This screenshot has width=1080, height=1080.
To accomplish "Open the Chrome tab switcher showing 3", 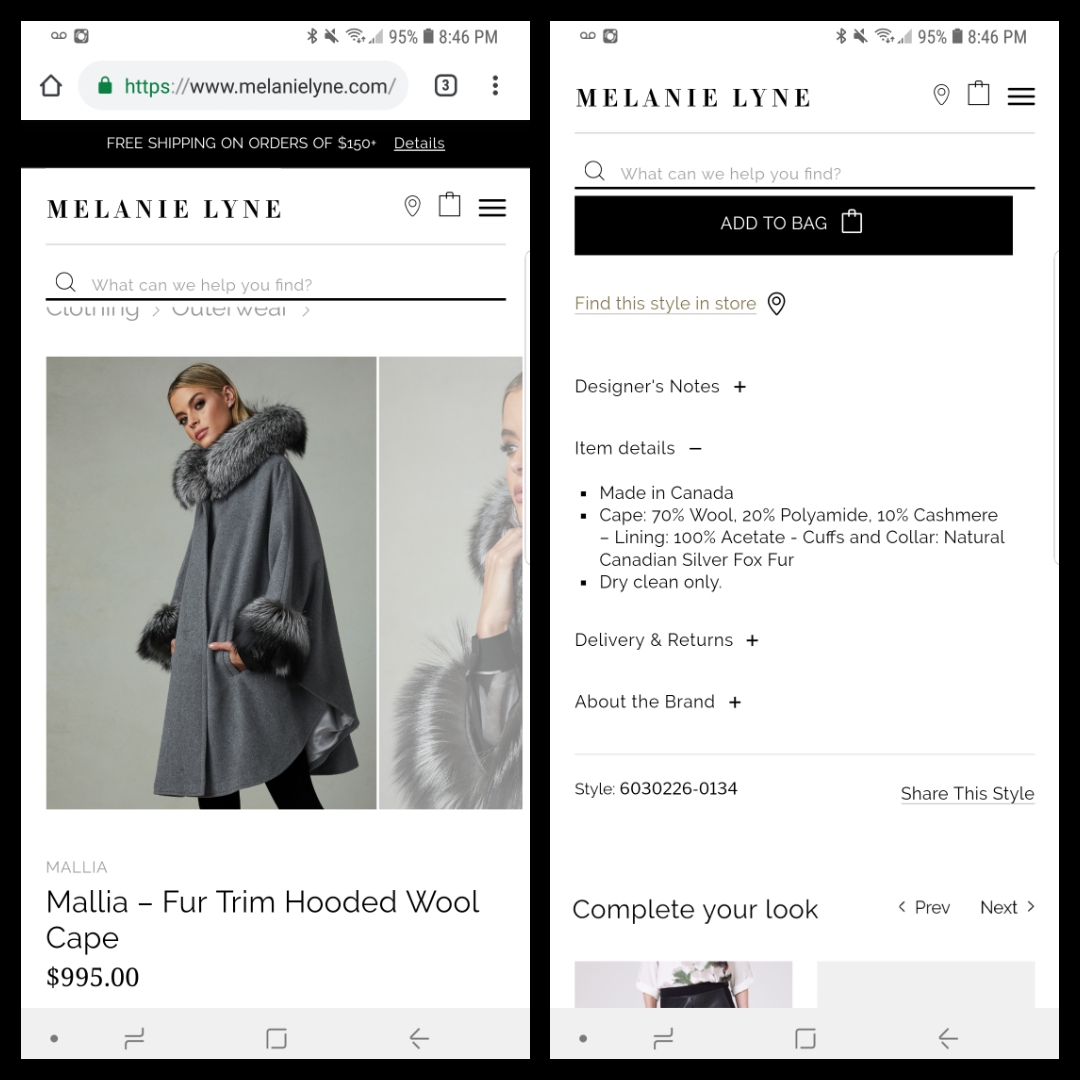I will click(x=446, y=86).
